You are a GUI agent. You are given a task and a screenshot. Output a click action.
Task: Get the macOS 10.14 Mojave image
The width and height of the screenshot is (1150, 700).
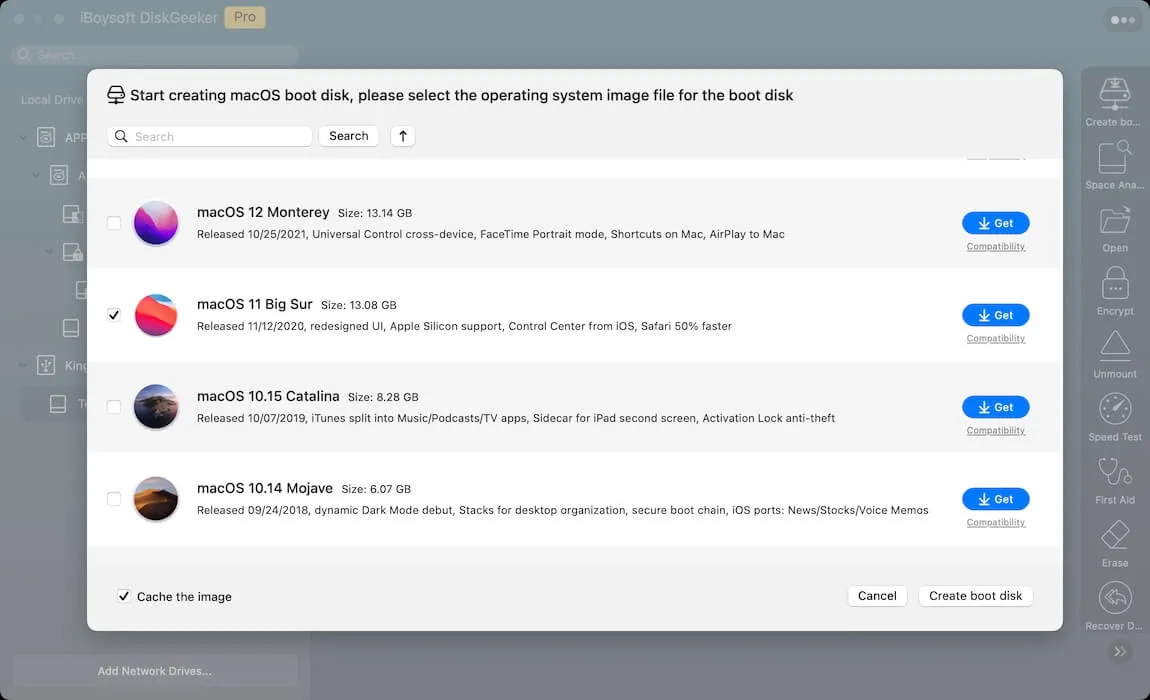tap(995, 499)
